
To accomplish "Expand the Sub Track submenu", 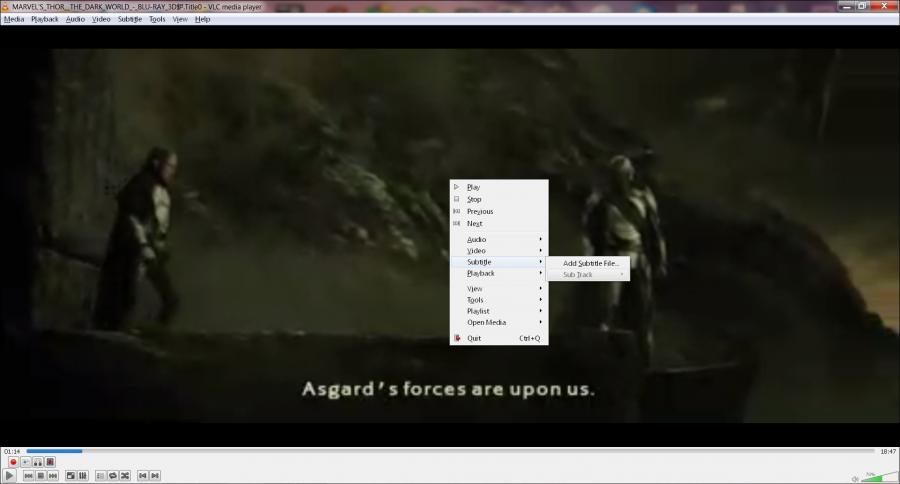I will 588,275.
